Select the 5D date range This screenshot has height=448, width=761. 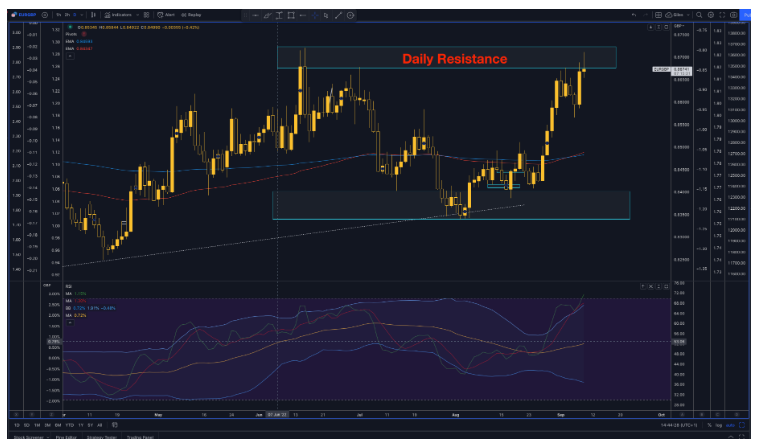click(27, 425)
